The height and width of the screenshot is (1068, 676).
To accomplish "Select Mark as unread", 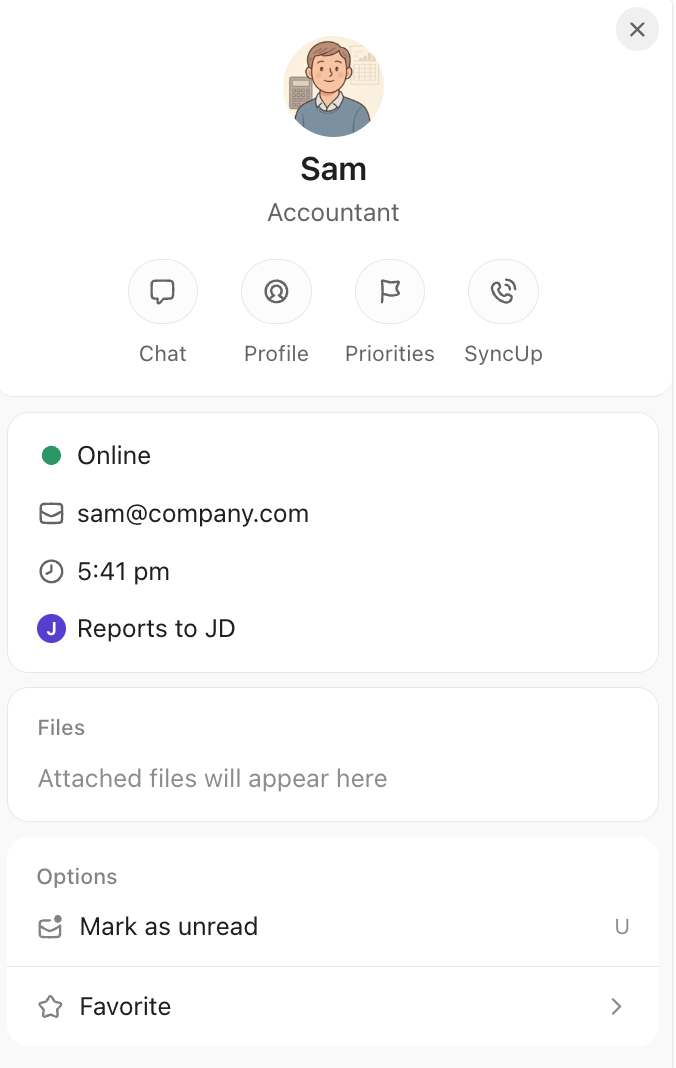I will pos(168,926).
